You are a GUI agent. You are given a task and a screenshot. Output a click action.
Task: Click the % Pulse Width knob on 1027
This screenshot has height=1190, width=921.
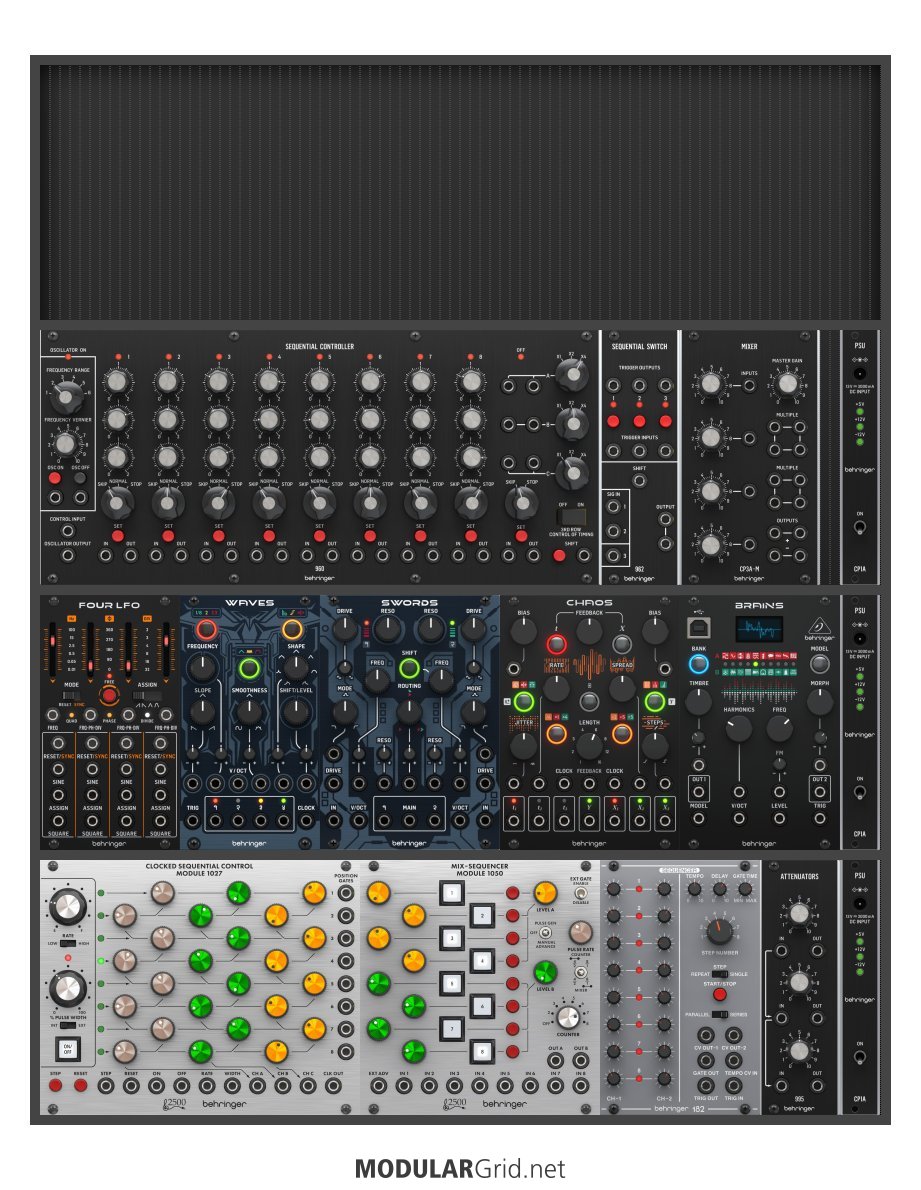68,988
